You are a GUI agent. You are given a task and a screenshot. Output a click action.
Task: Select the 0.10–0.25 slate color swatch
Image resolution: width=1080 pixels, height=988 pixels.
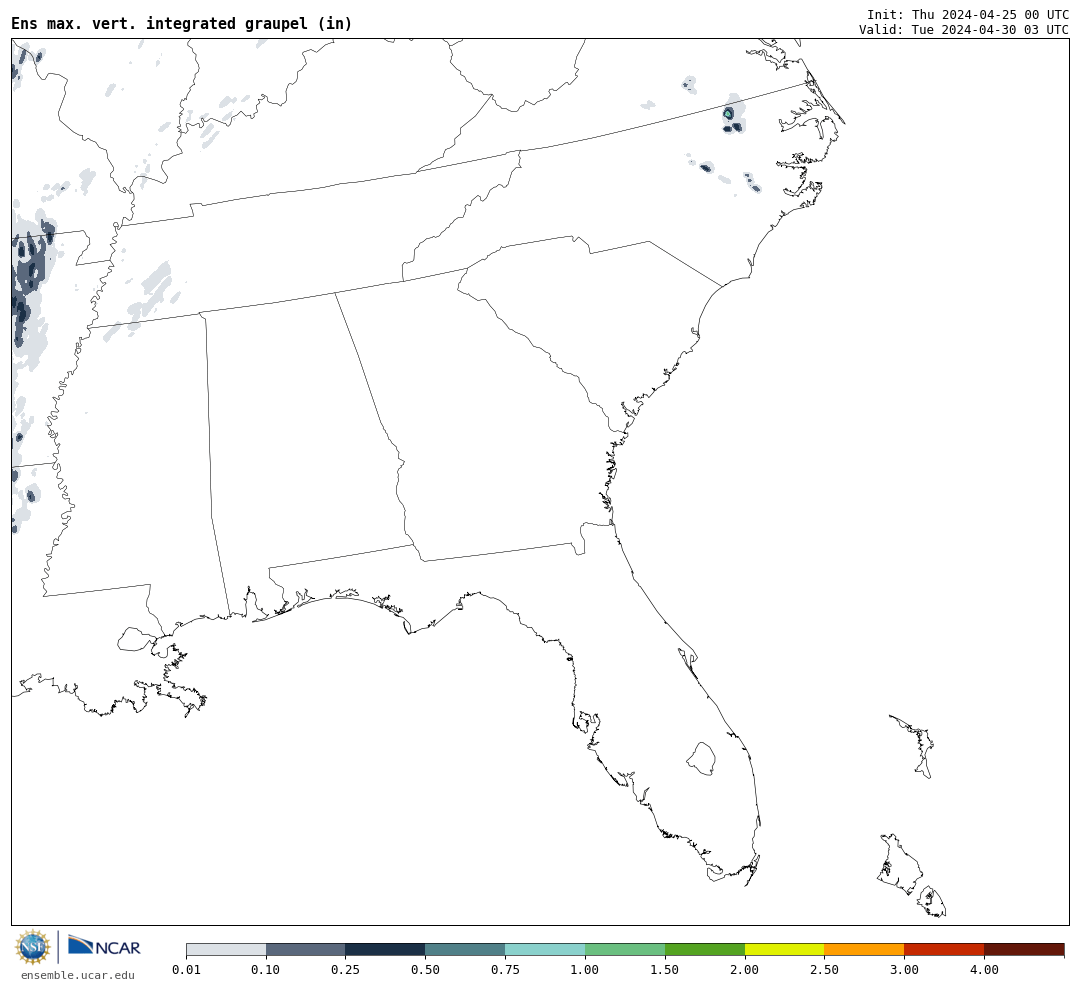click(x=306, y=949)
